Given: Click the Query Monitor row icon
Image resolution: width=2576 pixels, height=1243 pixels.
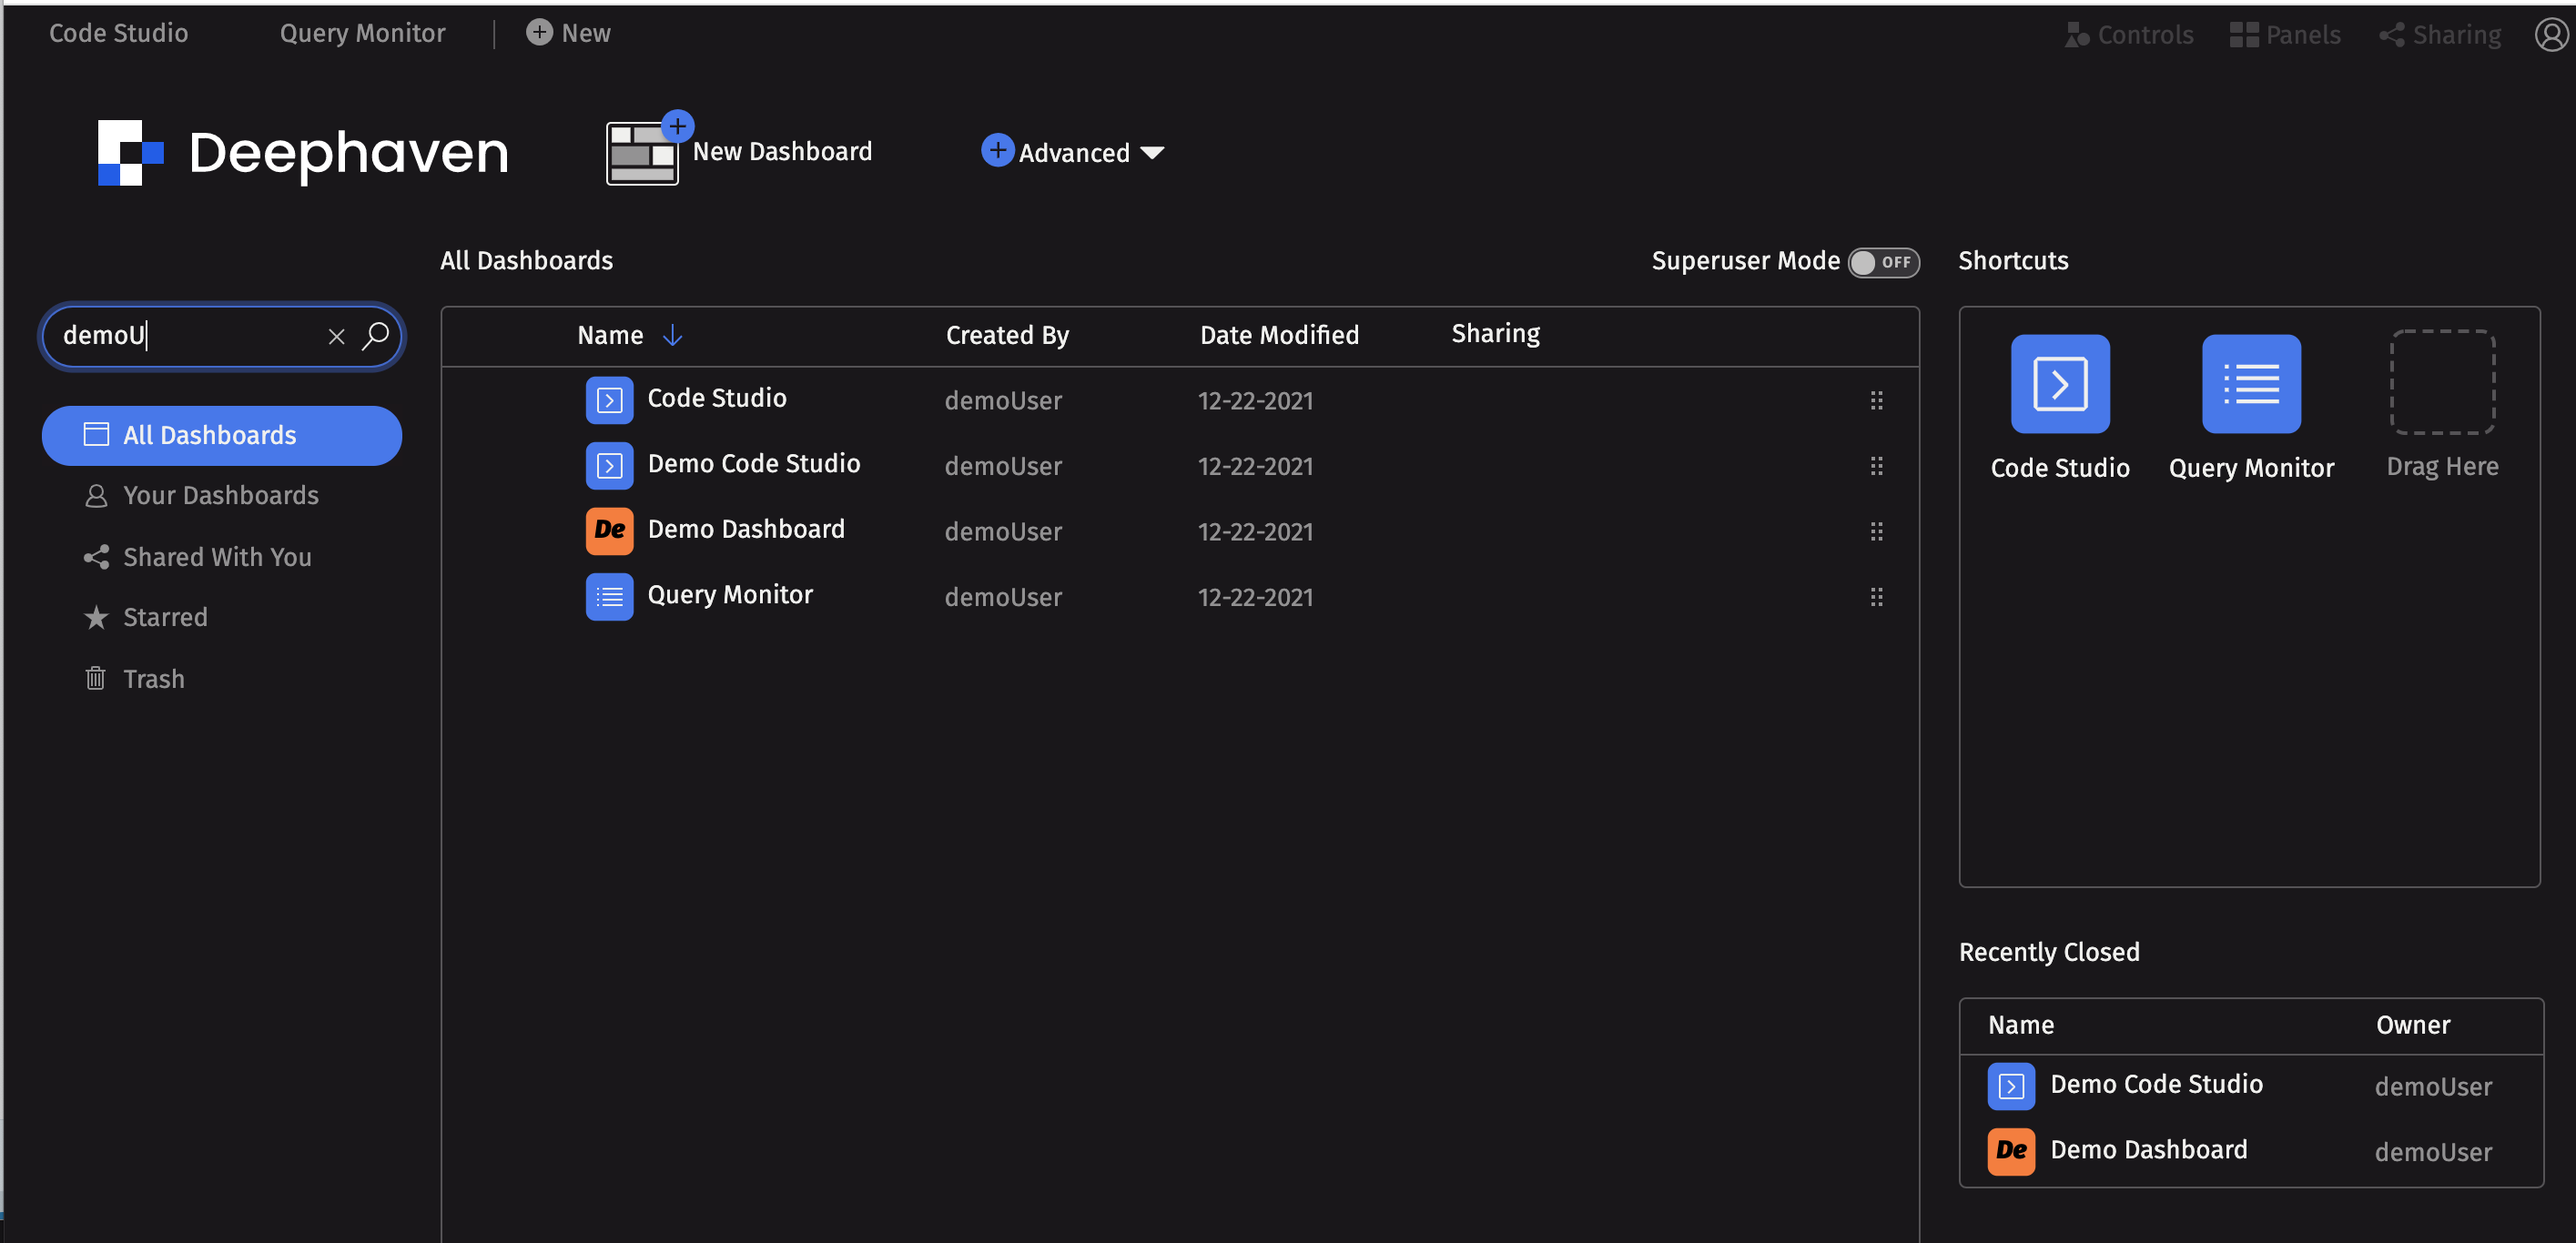Looking at the screenshot, I should pos(609,597).
